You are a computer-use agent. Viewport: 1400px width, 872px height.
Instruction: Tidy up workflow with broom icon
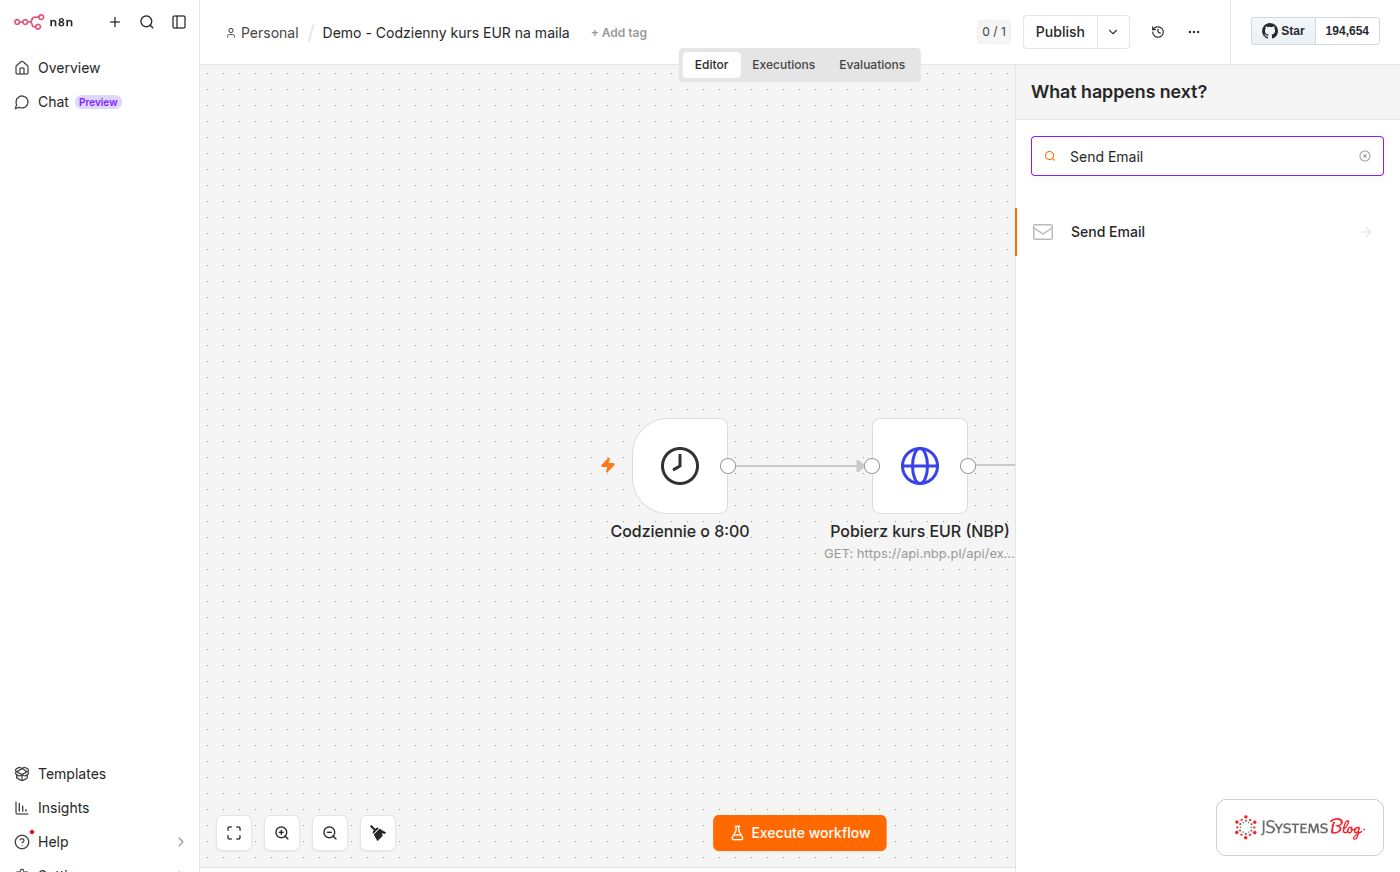coord(378,833)
